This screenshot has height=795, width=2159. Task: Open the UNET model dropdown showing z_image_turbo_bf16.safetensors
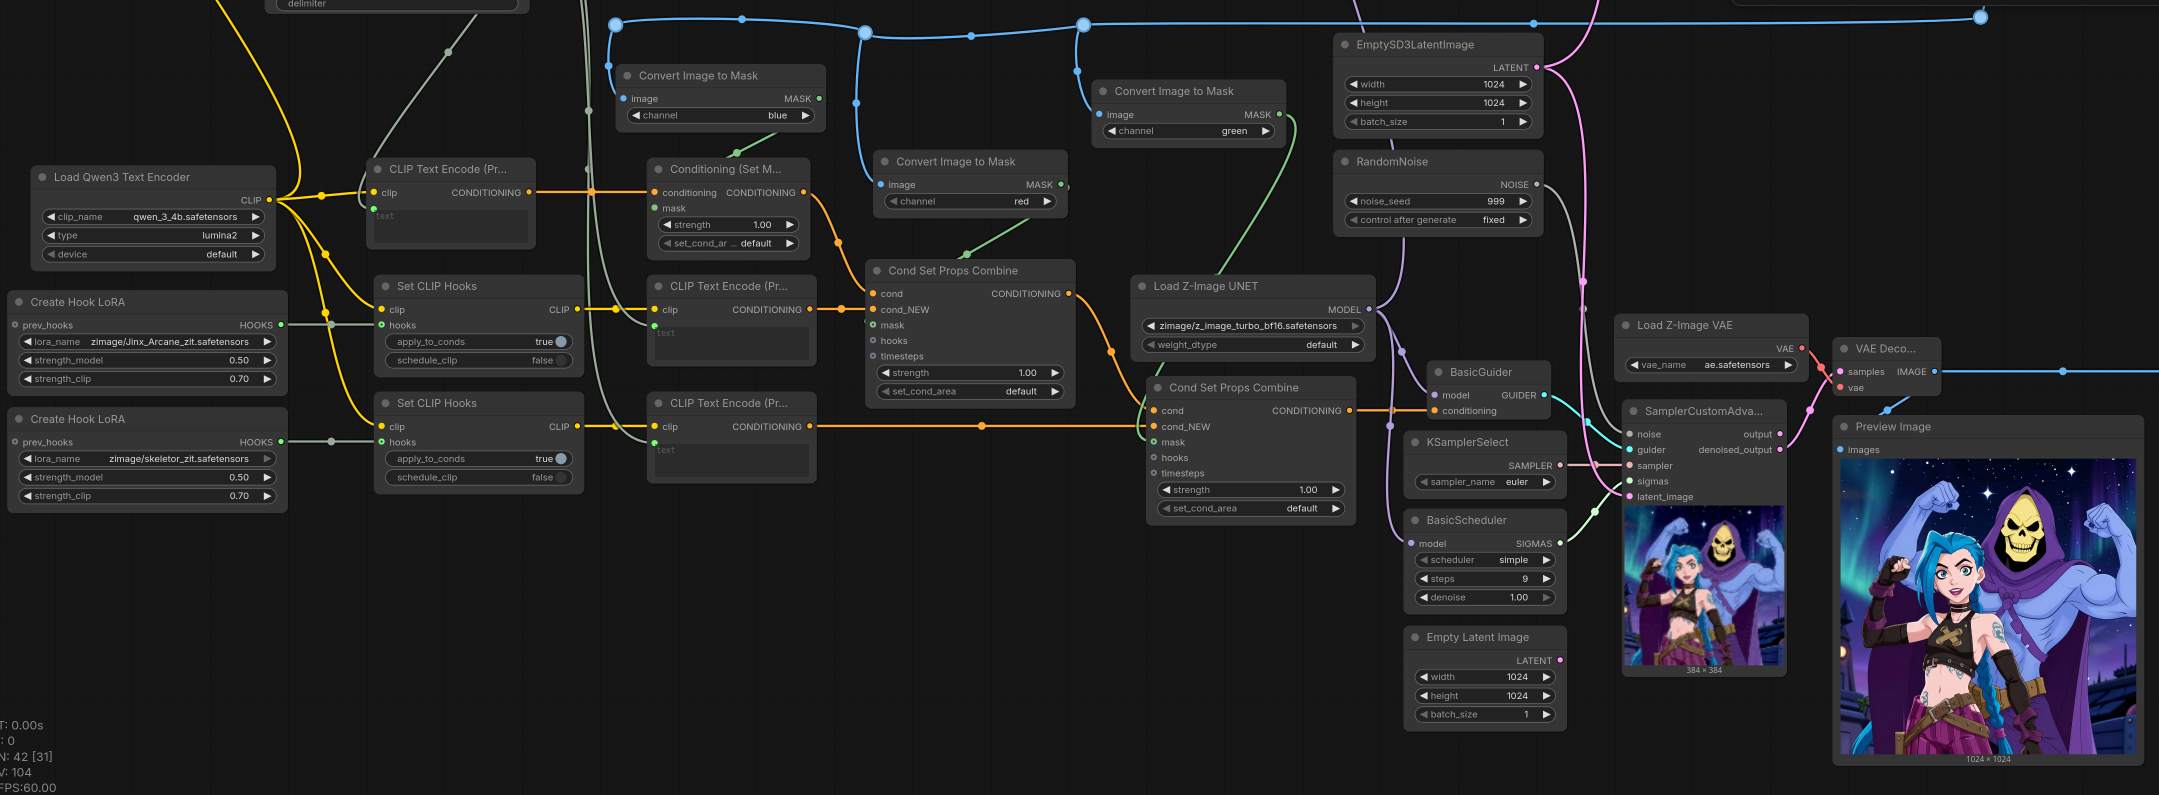coord(1253,326)
